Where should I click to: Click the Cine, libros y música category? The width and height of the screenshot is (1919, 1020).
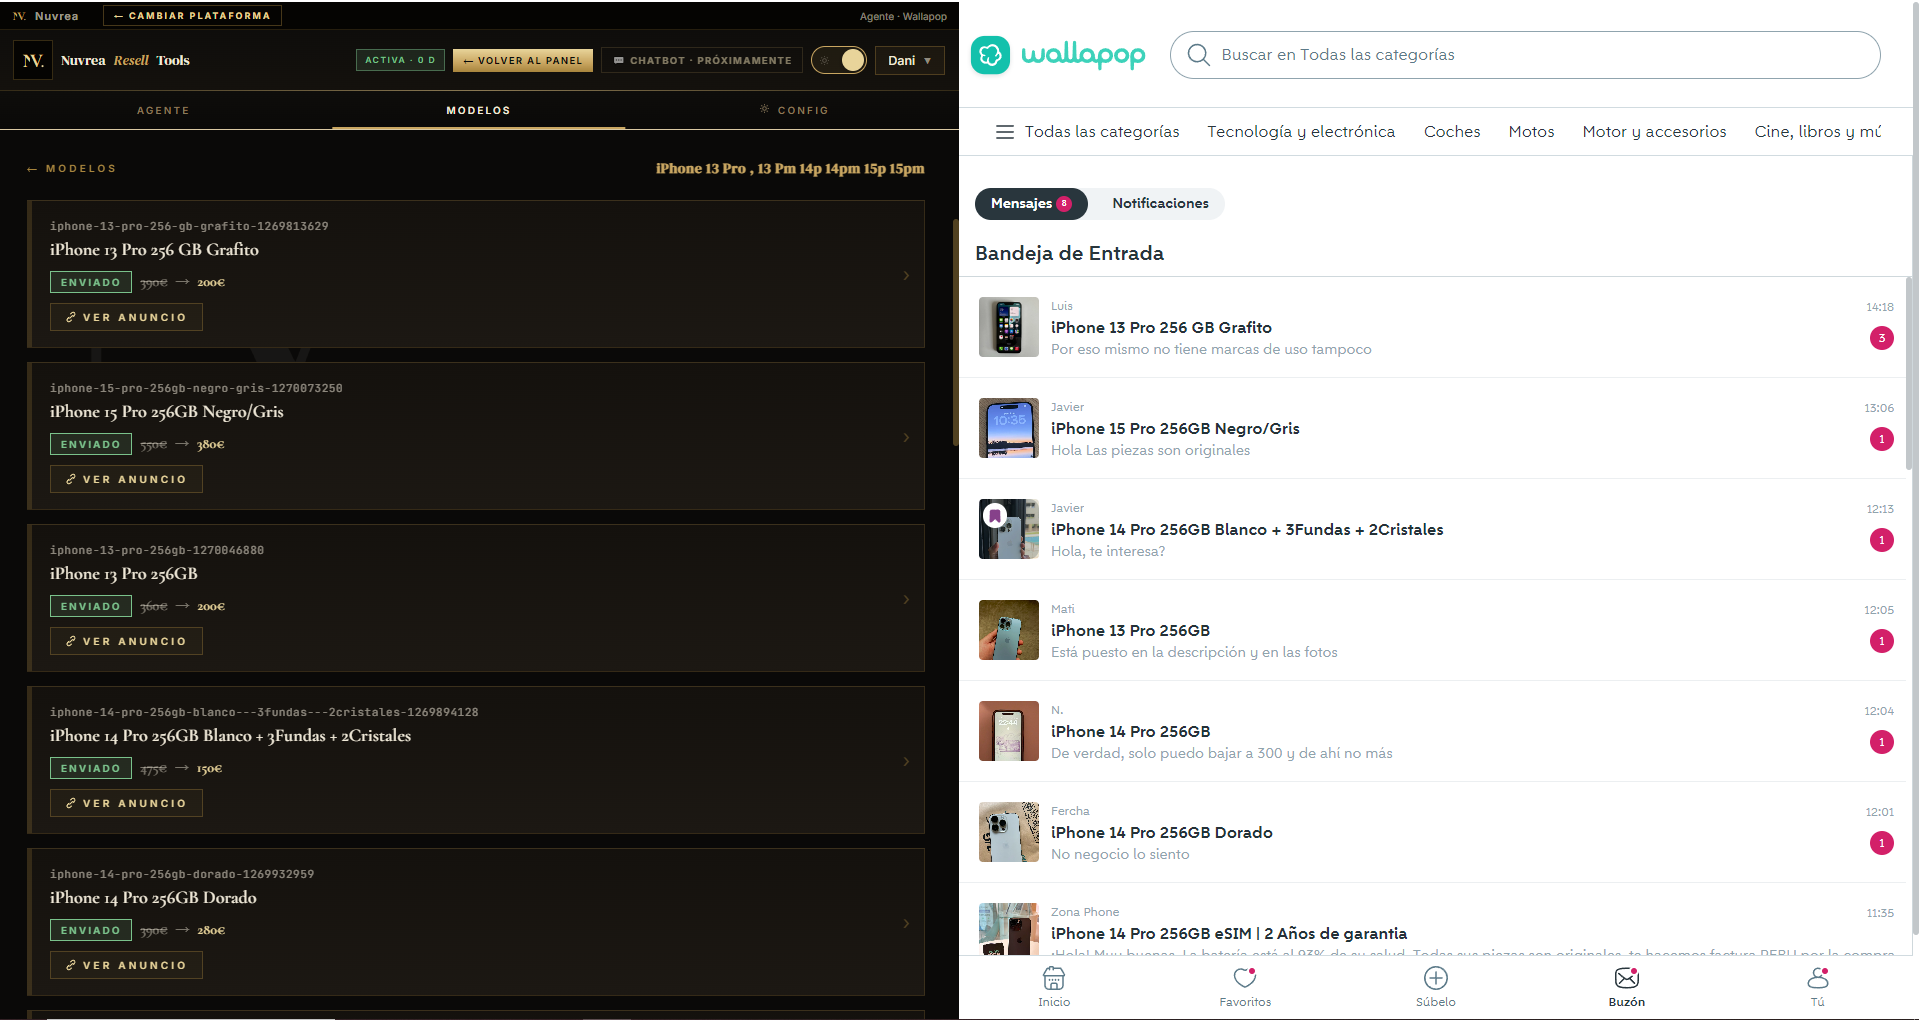[x=1817, y=132]
